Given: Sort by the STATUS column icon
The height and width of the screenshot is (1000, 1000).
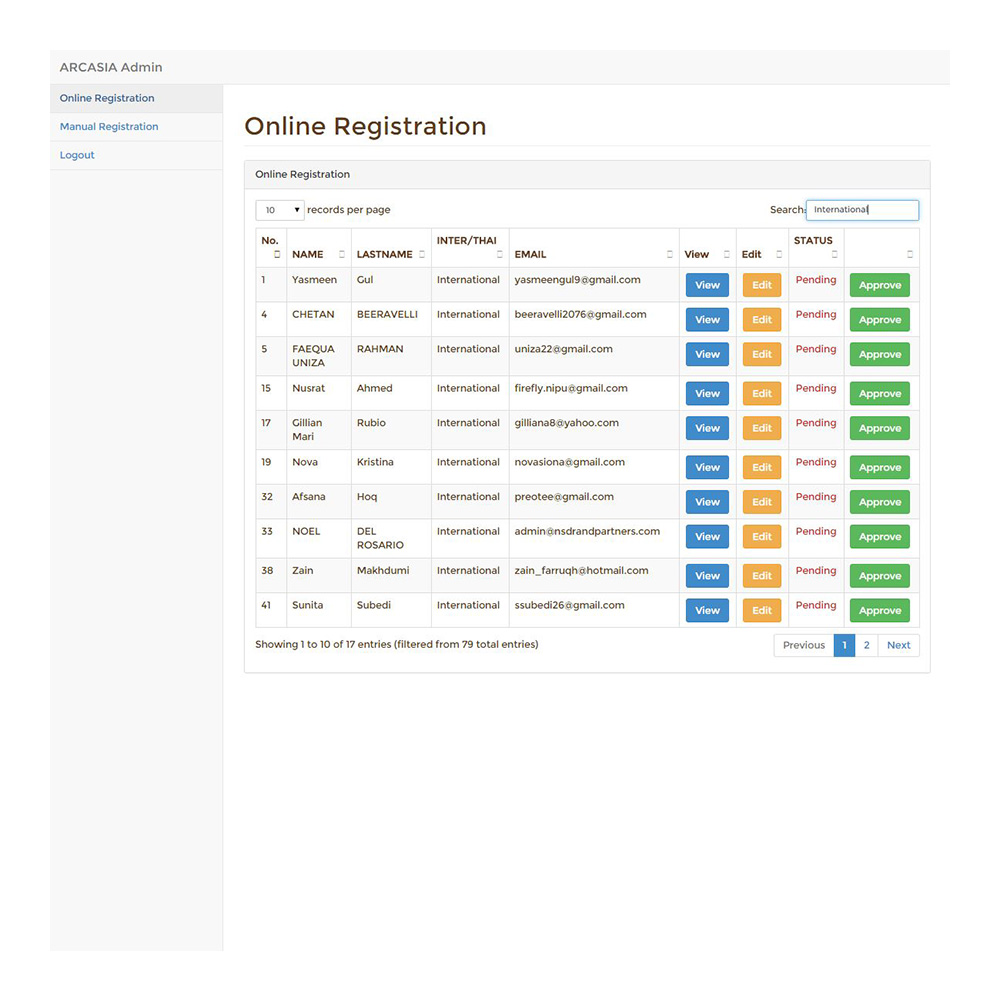Looking at the screenshot, I should tap(834, 254).
